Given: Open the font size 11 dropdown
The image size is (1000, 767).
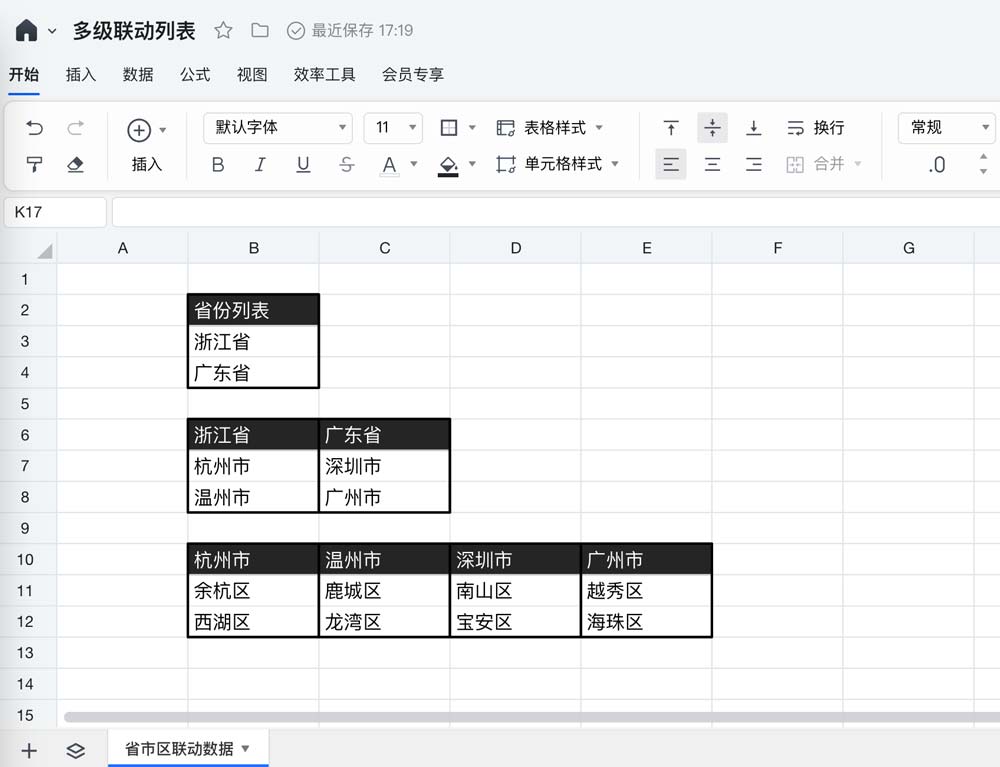Looking at the screenshot, I should point(393,128).
